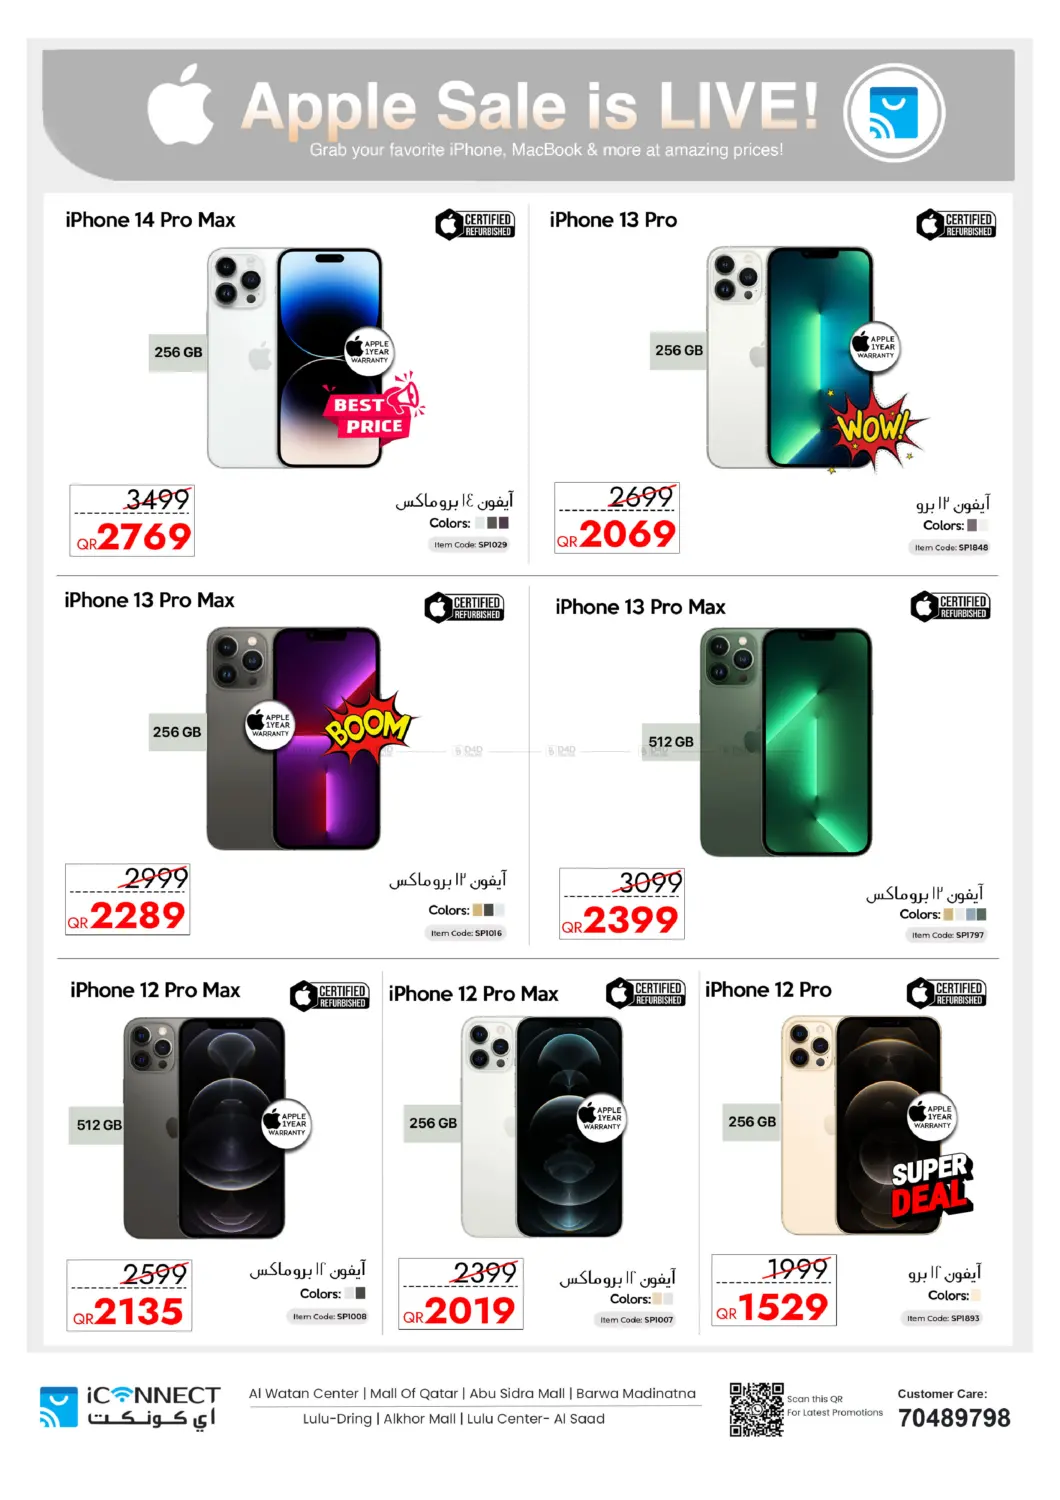The height and width of the screenshot is (1500, 1060).
Task: Select the iPhone 14 Pro Max product image
Action: (295, 358)
